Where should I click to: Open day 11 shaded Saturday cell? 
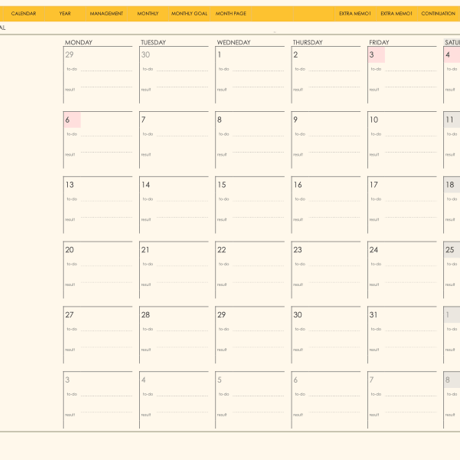[452, 120]
